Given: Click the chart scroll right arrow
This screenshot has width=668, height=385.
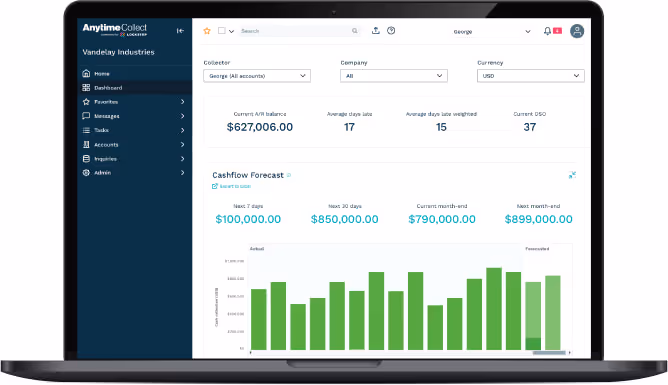Looking at the screenshot, I should 570,353.
